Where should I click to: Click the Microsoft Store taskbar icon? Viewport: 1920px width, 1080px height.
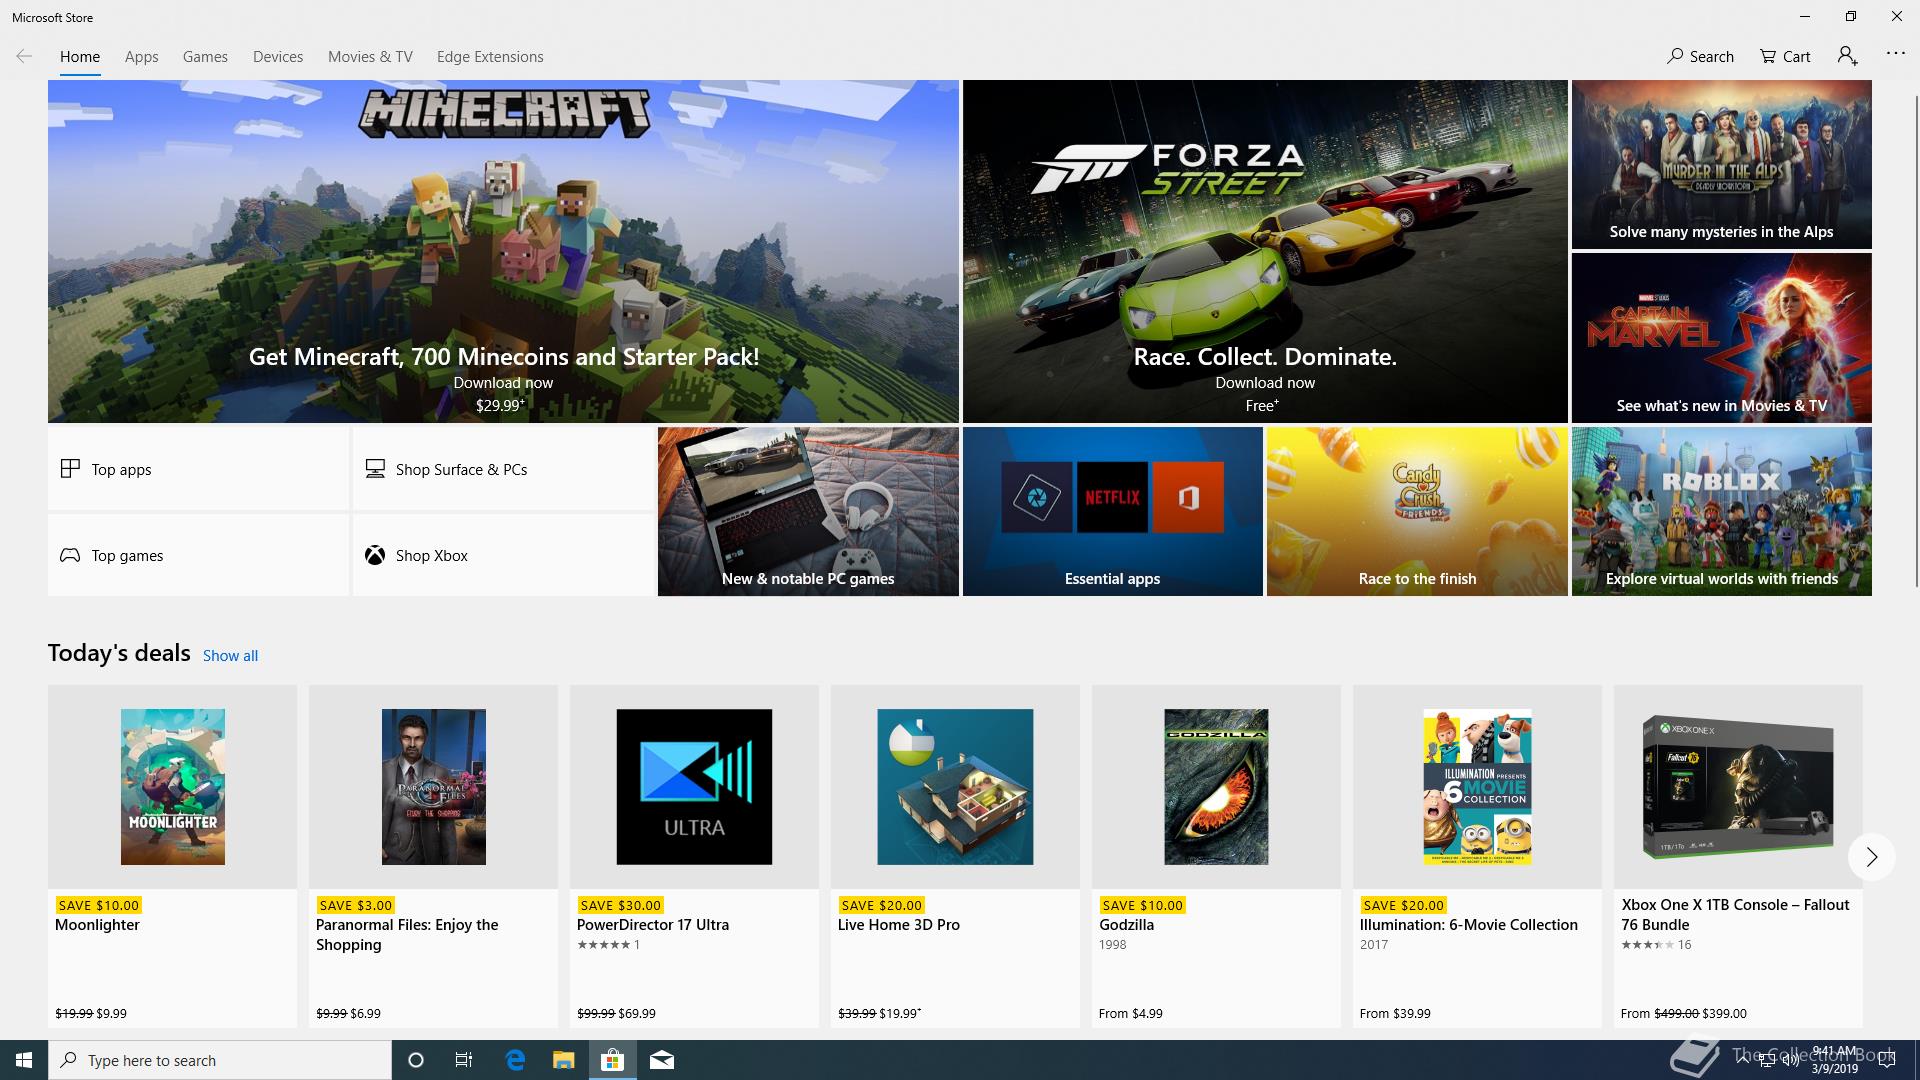tap(612, 1060)
